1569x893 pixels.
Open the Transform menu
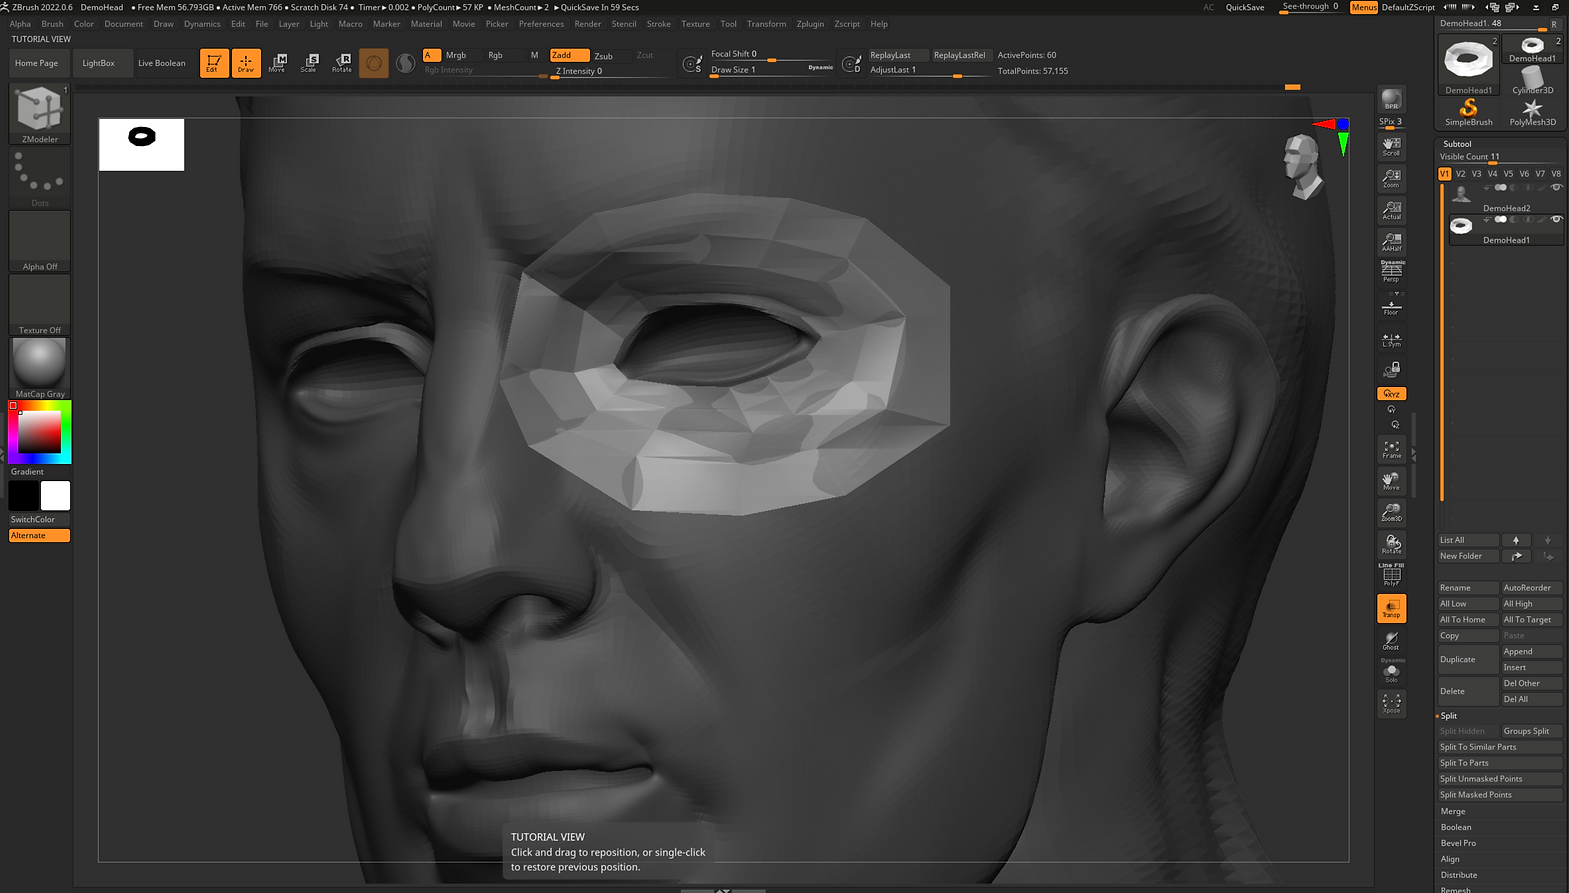click(766, 24)
